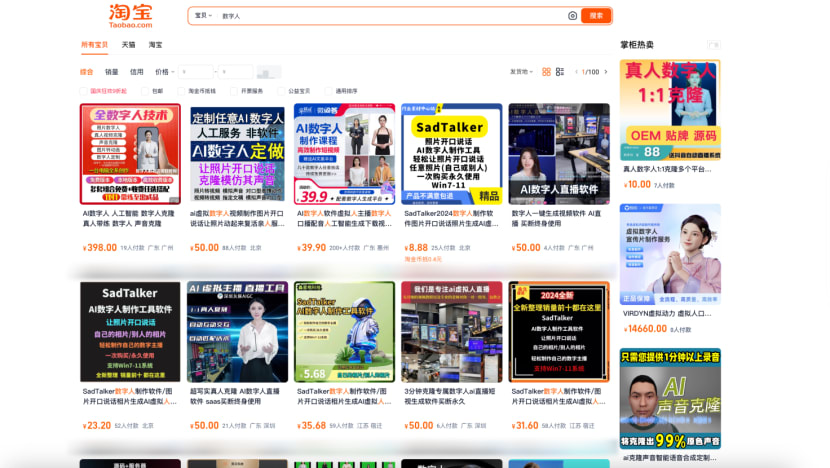The image size is (830, 468).
Task: Select the 销量 sort tab
Action: click(x=112, y=72)
